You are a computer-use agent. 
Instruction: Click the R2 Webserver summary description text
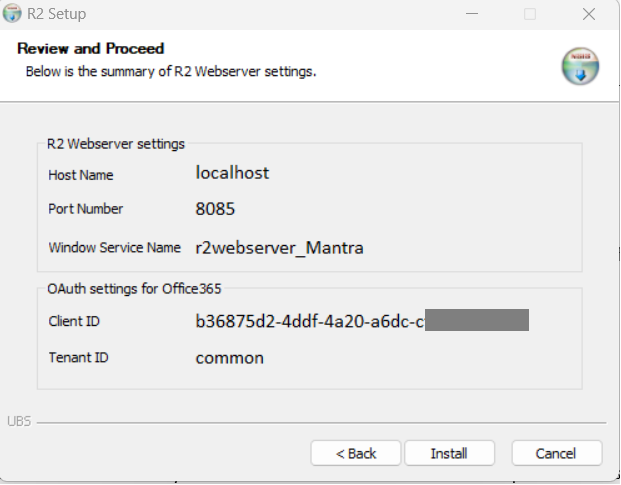pyautogui.click(x=171, y=72)
